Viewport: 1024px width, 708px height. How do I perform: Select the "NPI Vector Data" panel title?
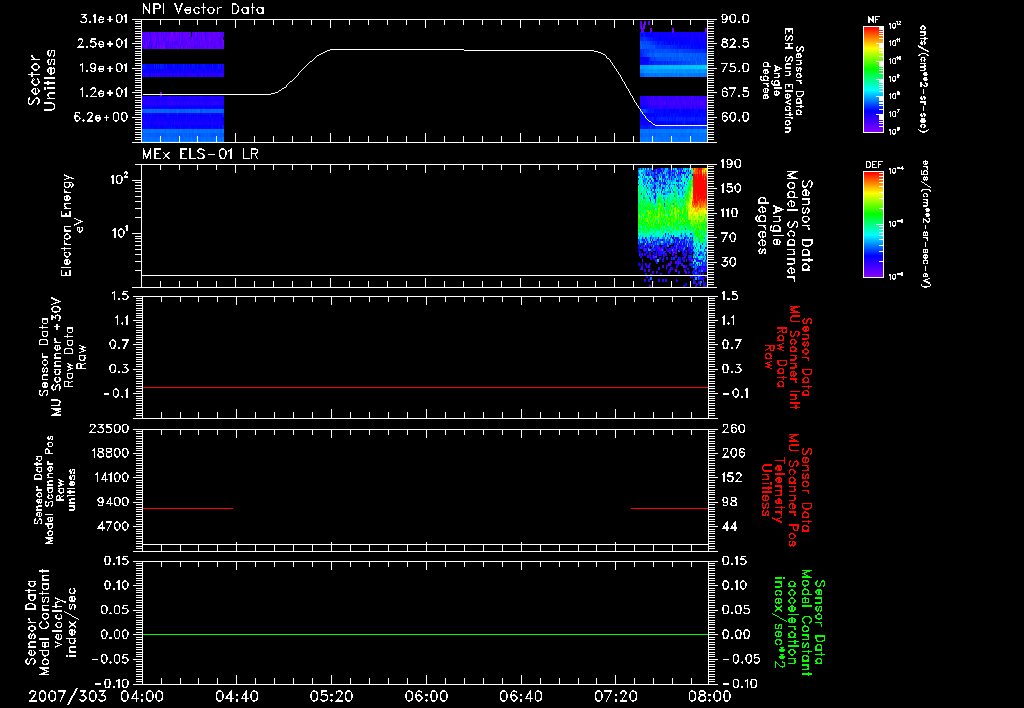coord(203,9)
